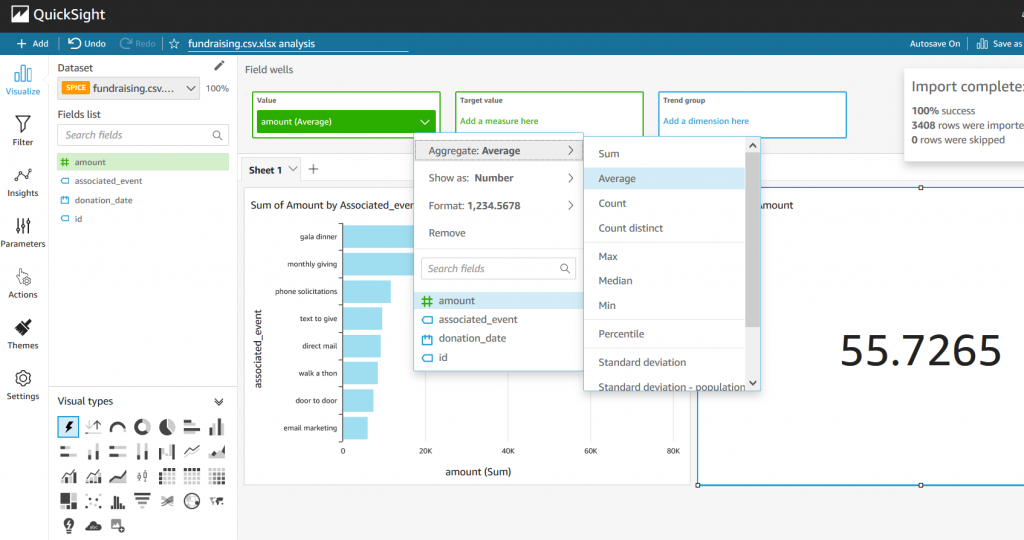Select the line chart visual type

click(x=191, y=451)
